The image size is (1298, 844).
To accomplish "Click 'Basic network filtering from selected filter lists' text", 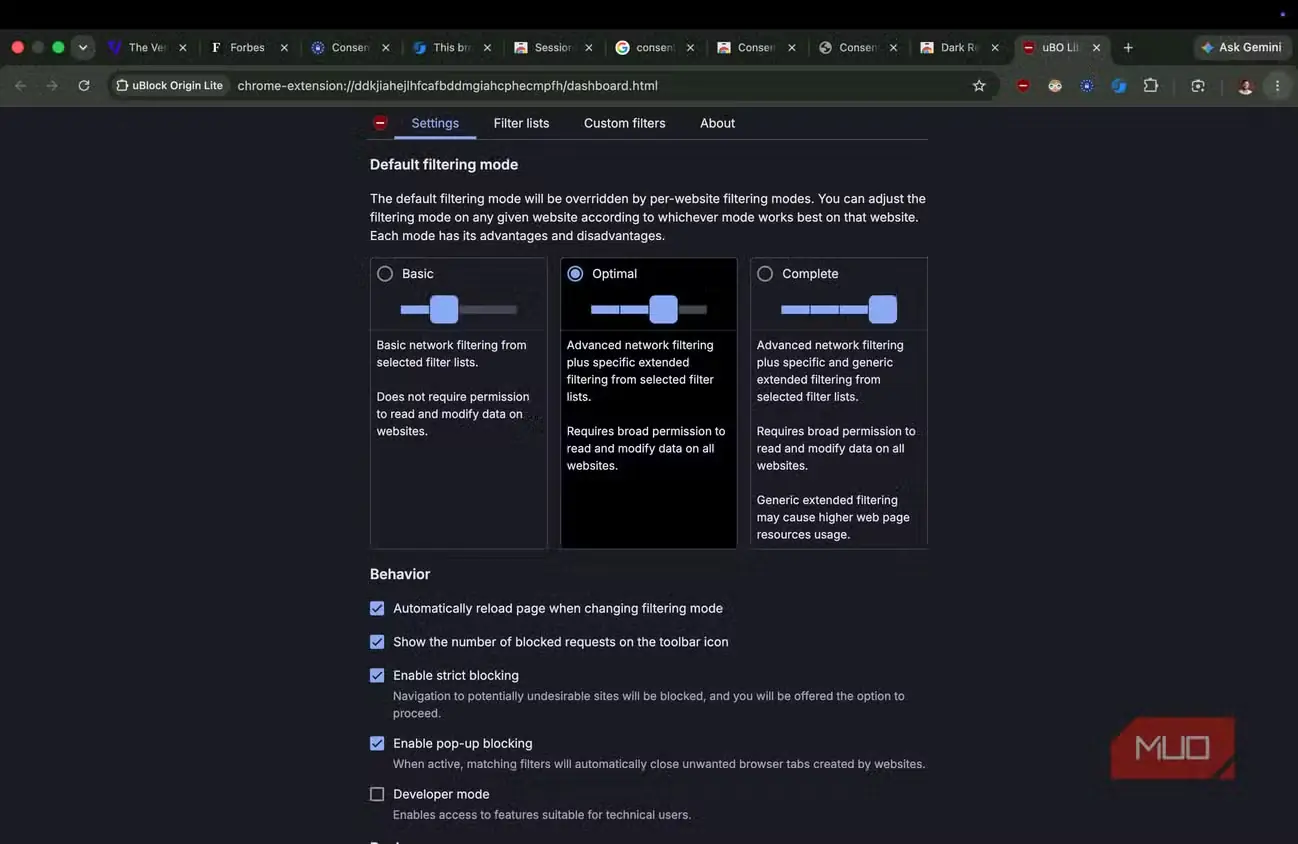I will coord(452,353).
